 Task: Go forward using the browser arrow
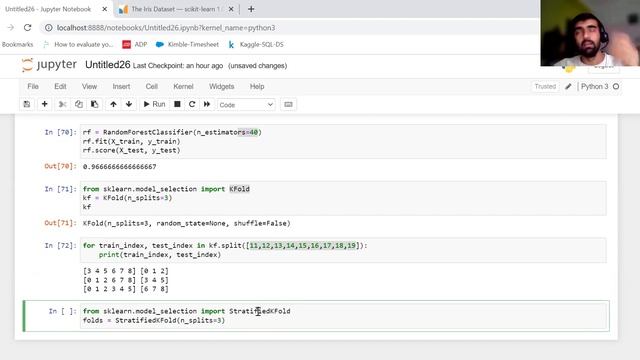click(x=11, y=28)
